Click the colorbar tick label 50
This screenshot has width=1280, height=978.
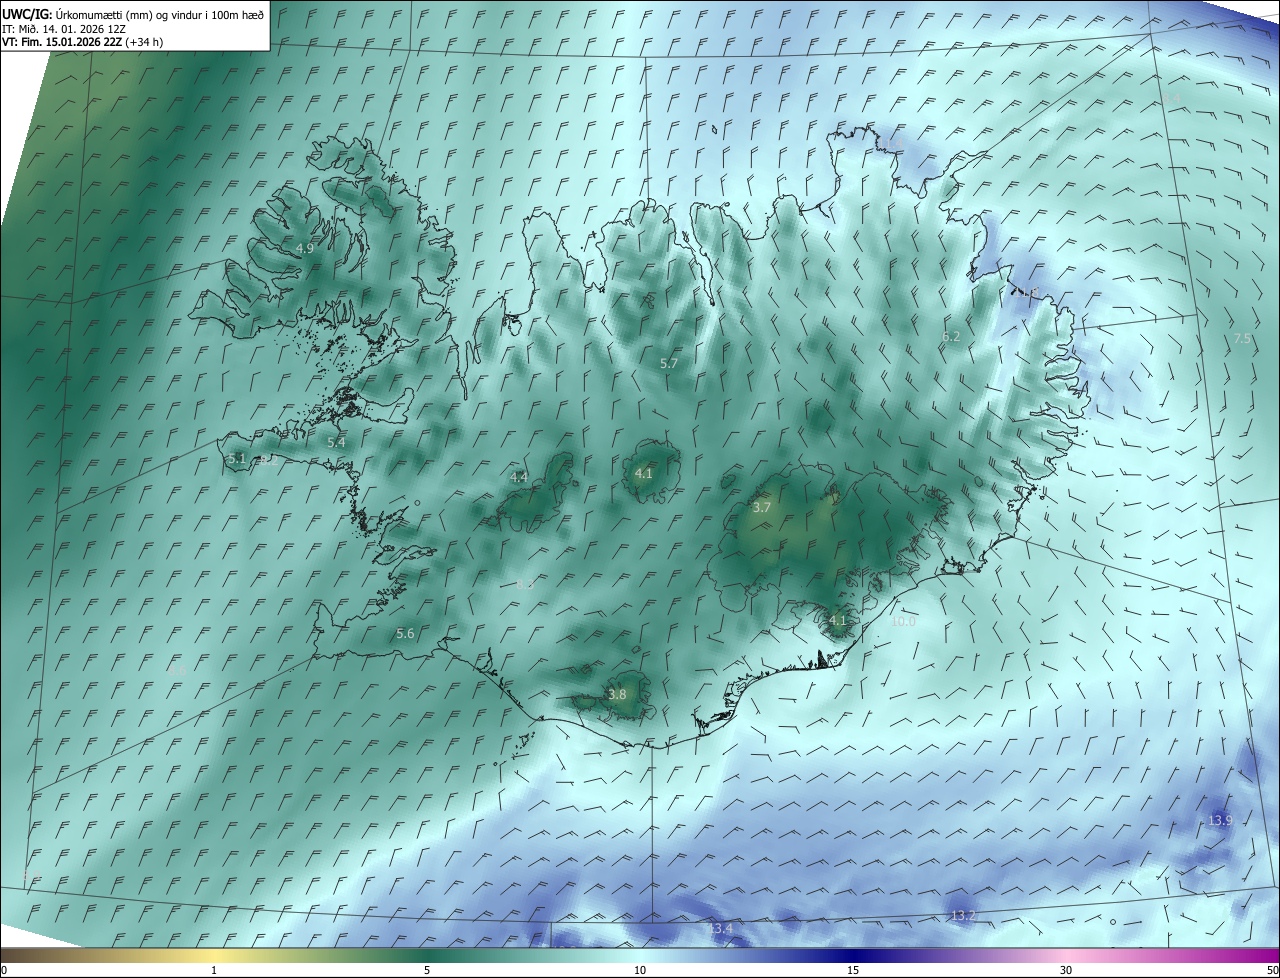click(1272, 971)
